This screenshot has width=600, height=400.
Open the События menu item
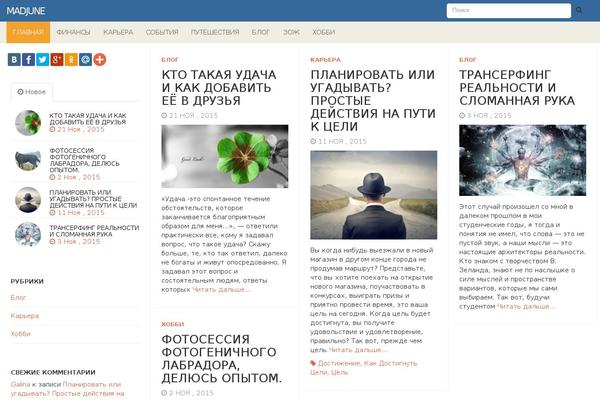[162, 32]
